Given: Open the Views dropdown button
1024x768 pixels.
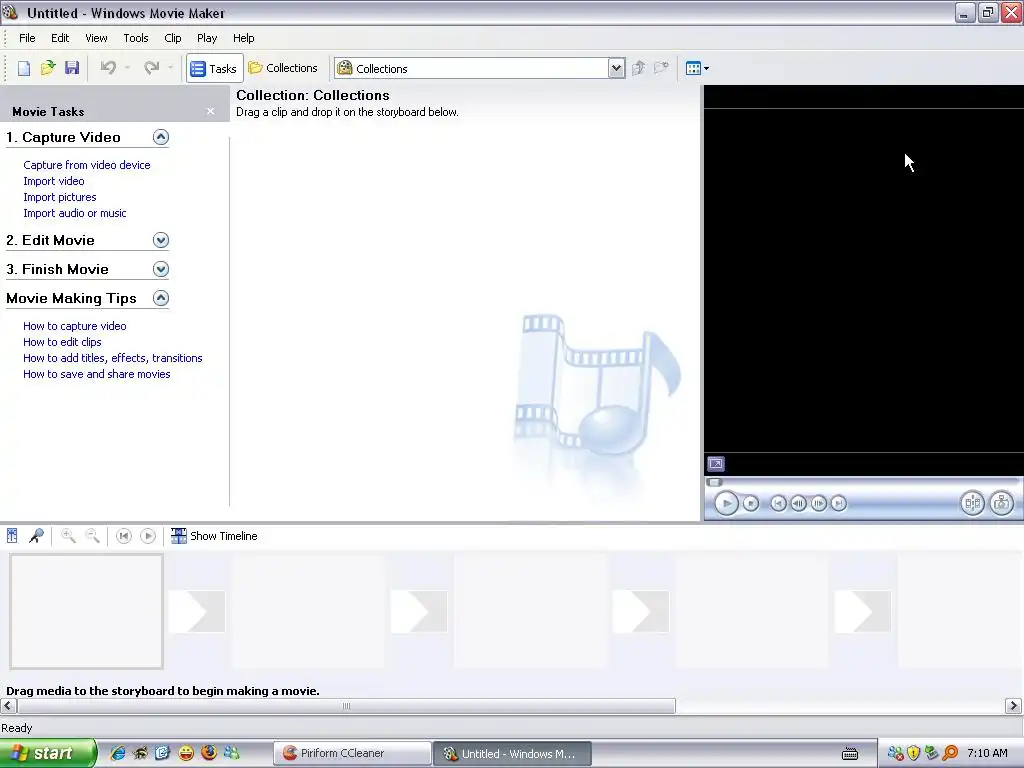Looking at the screenshot, I should (697, 68).
